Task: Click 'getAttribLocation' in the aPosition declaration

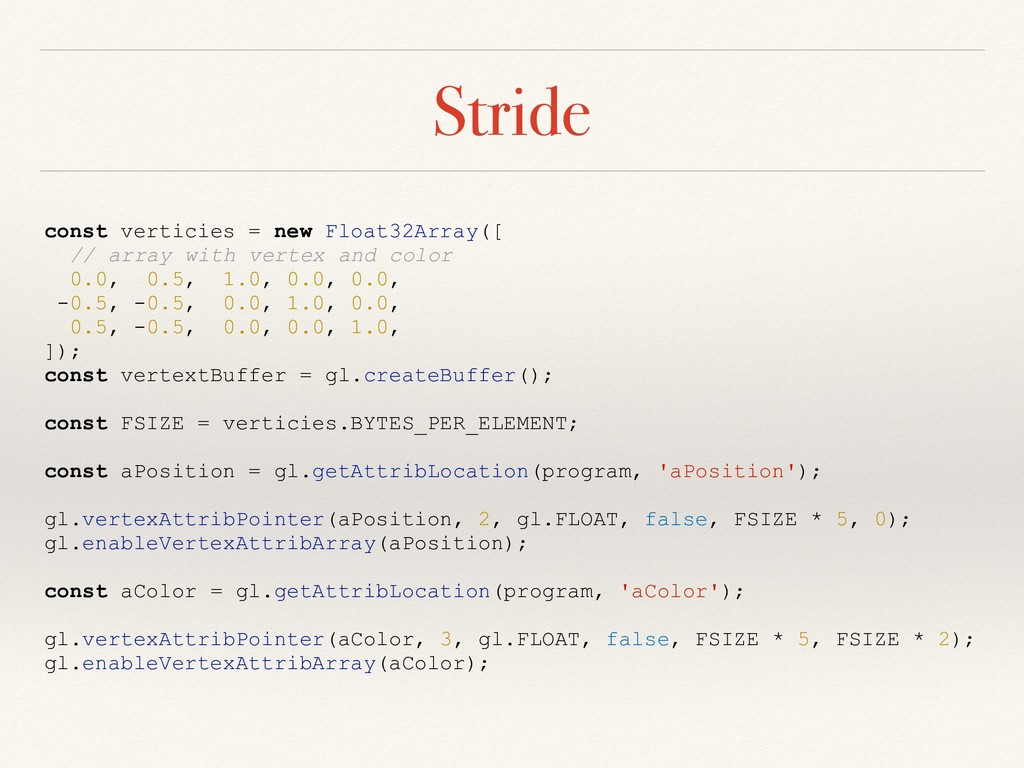Action: point(420,472)
